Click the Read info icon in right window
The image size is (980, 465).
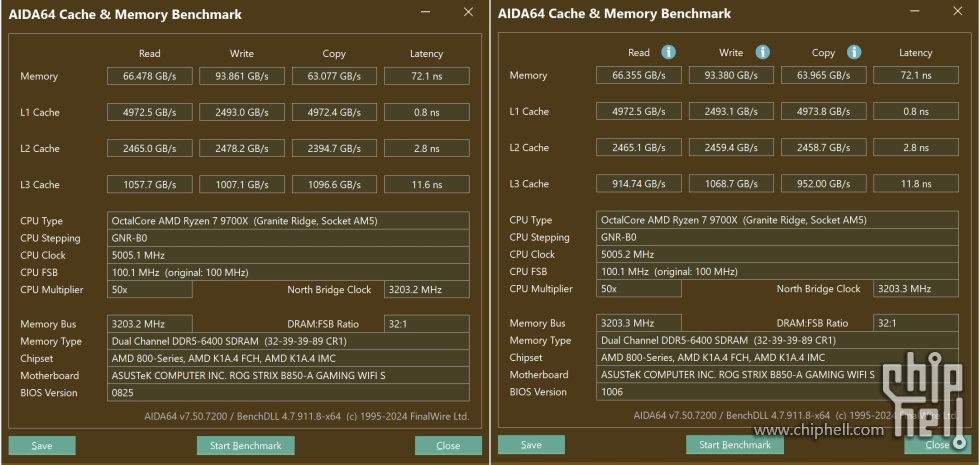coord(669,52)
